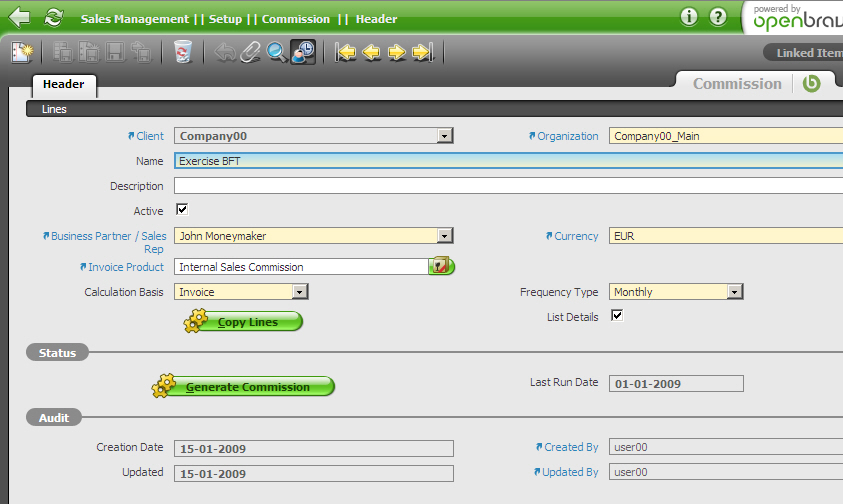Click the Generate Commission button
The image size is (843, 504).
(x=245, y=387)
